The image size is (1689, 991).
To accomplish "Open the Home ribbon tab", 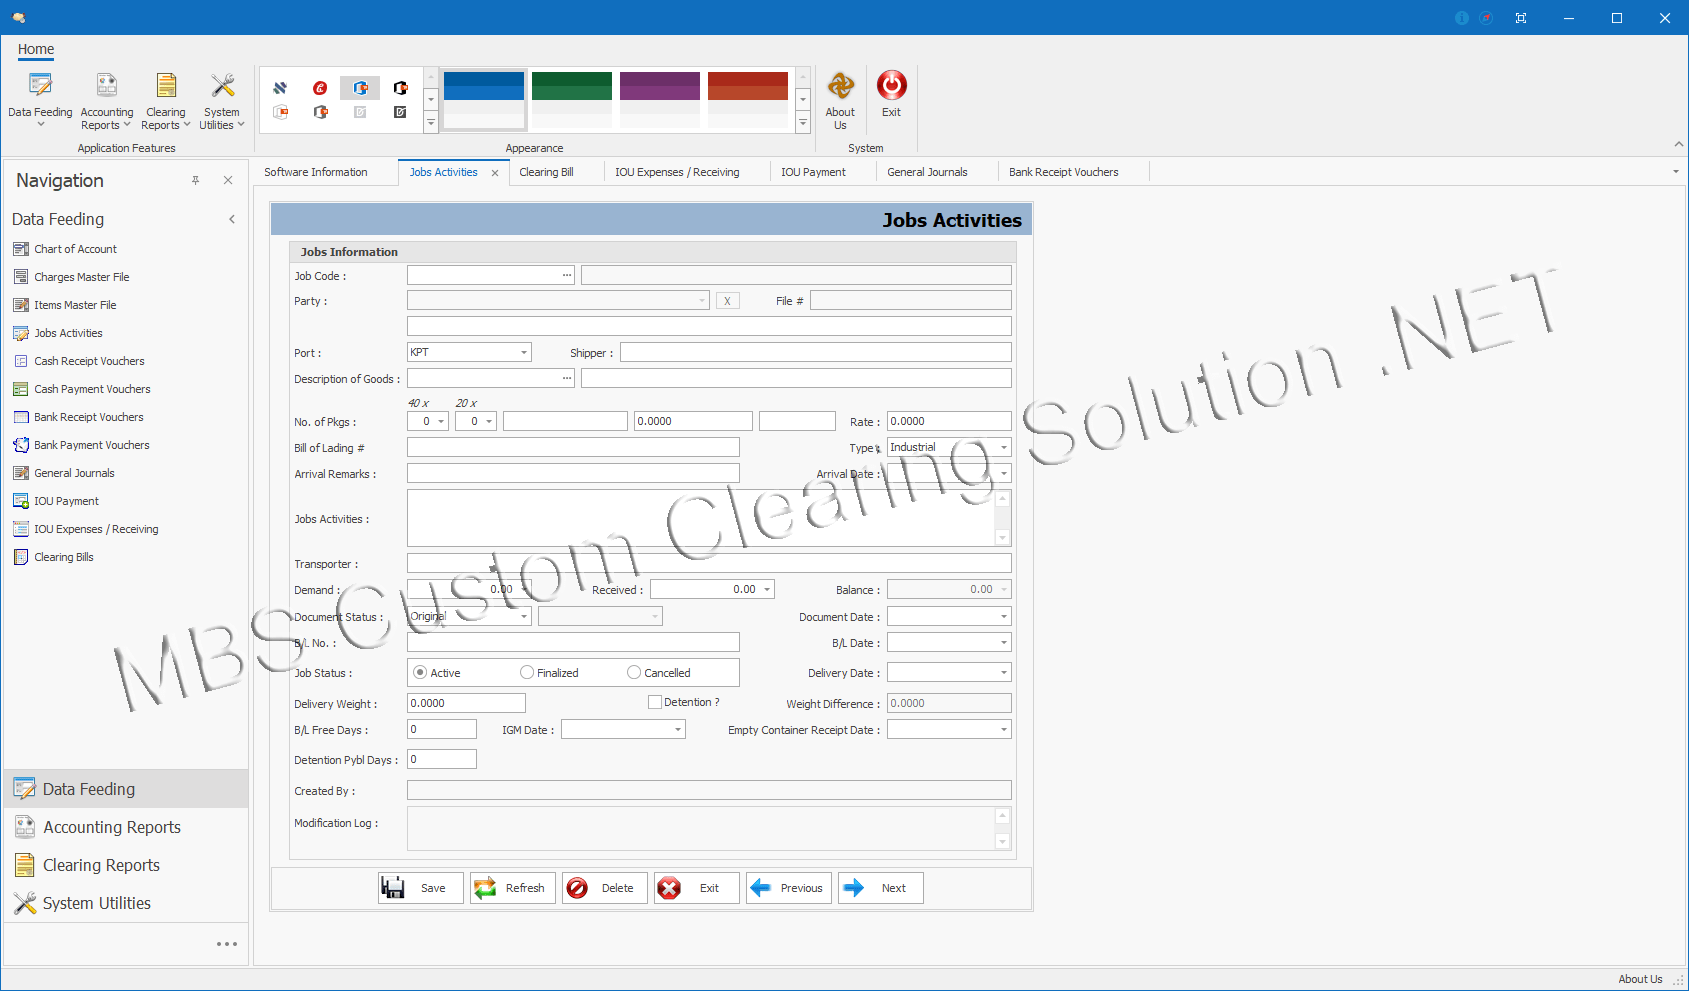I will (36, 49).
